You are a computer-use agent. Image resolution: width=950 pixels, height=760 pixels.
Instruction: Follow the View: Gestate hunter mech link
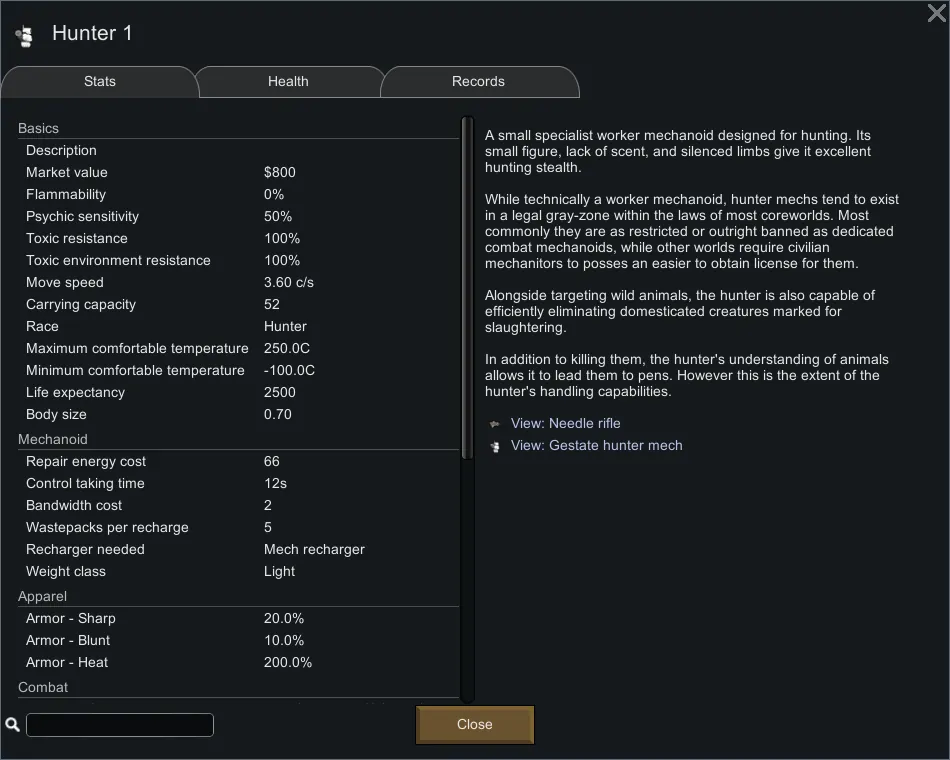click(x=596, y=446)
